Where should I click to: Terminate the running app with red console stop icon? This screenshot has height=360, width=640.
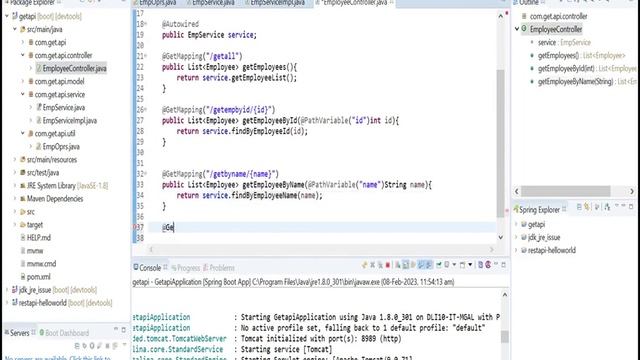coord(388,265)
